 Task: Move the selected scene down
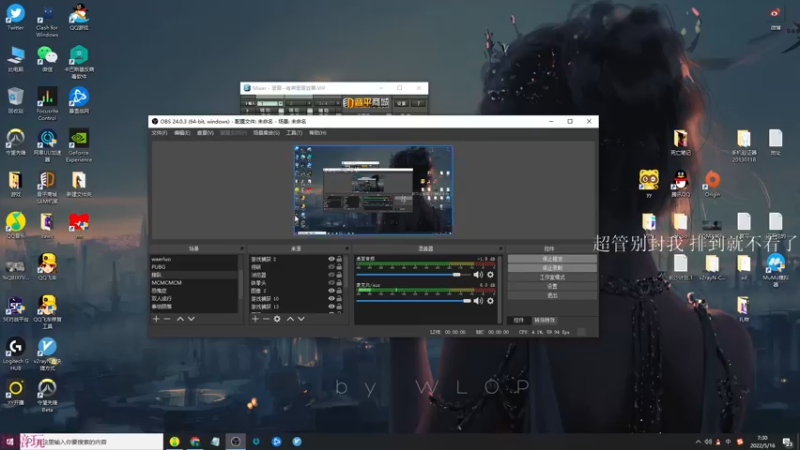click(191, 319)
